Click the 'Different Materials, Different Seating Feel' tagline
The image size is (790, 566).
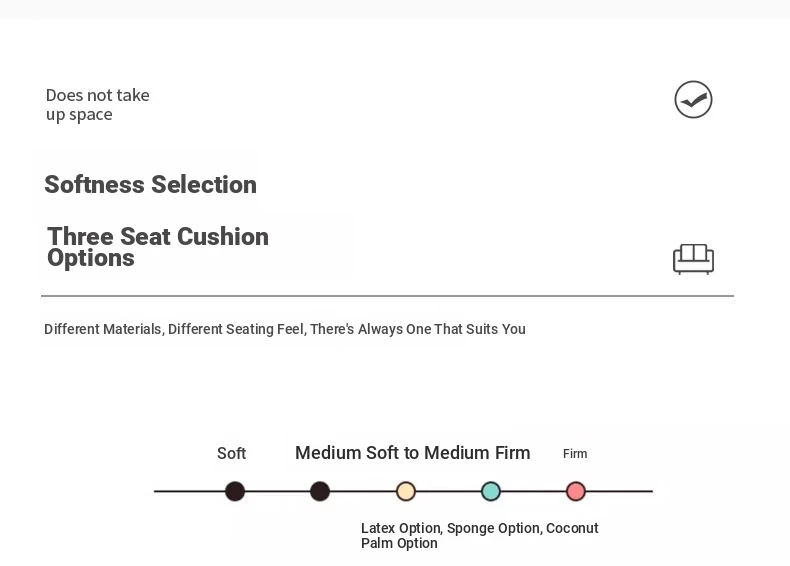(284, 329)
